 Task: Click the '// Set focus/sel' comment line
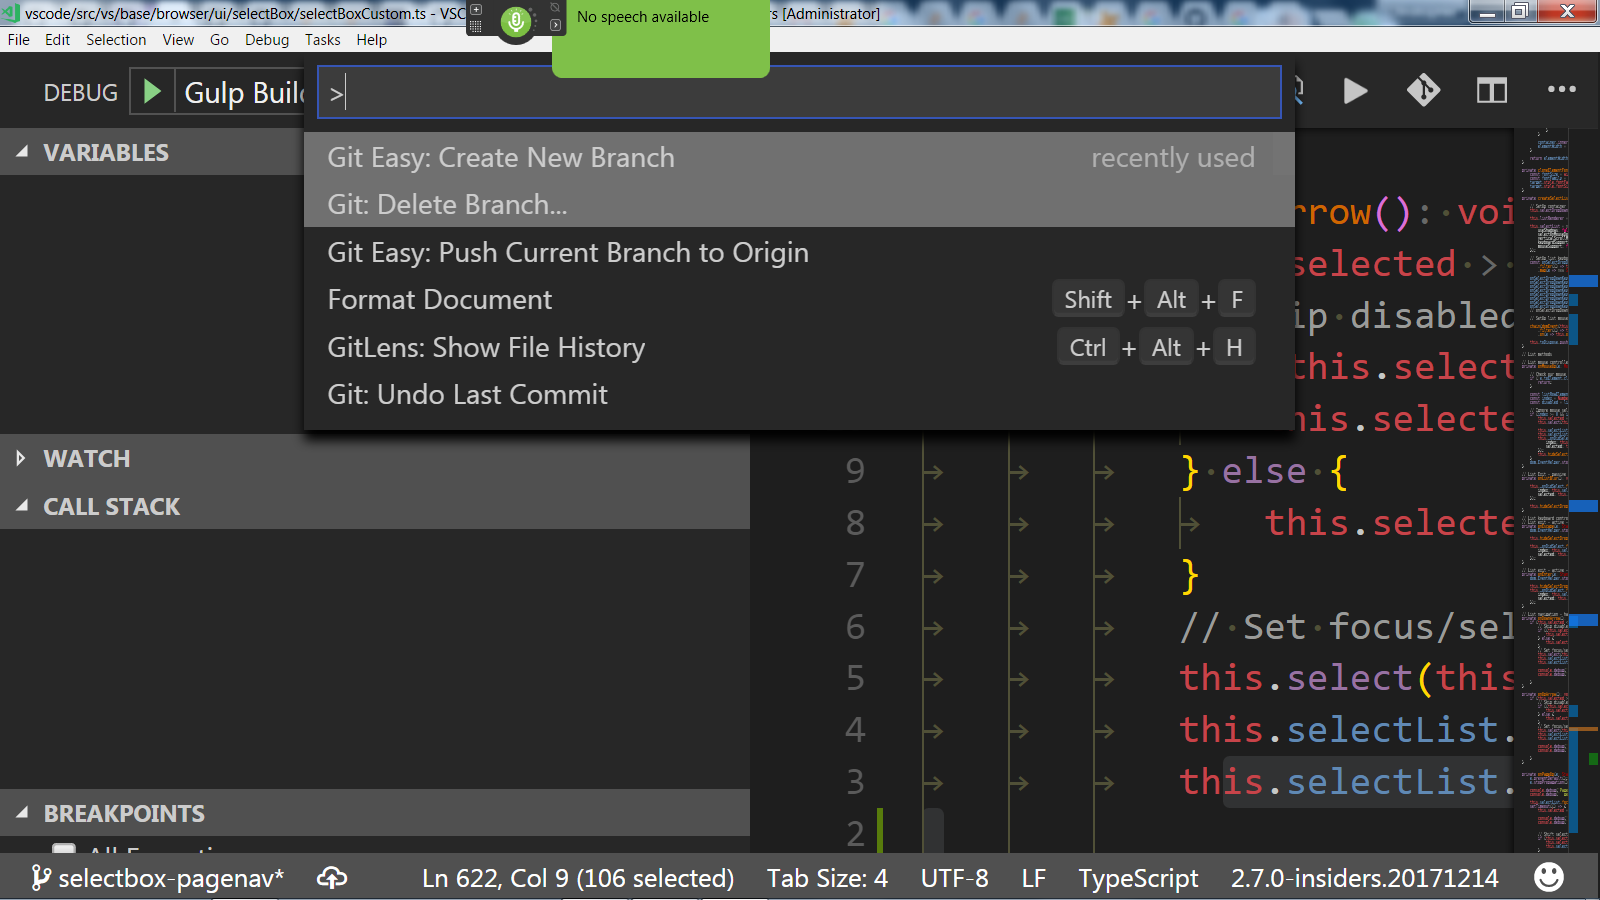1347,627
